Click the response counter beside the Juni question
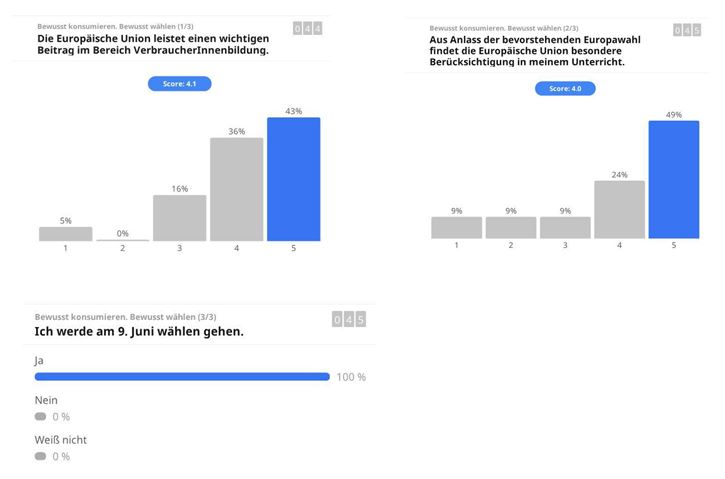 click(x=349, y=319)
